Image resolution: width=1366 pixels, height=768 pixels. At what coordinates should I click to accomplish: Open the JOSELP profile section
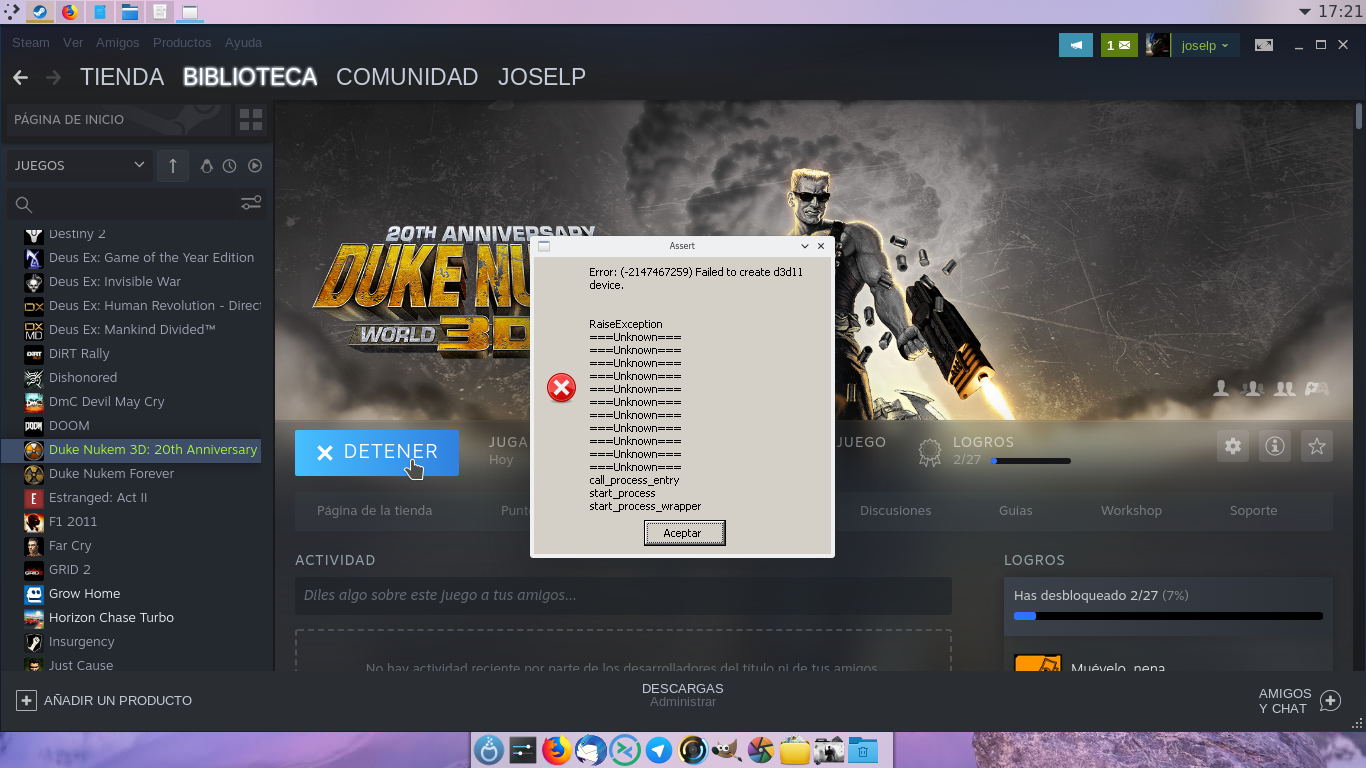point(542,77)
